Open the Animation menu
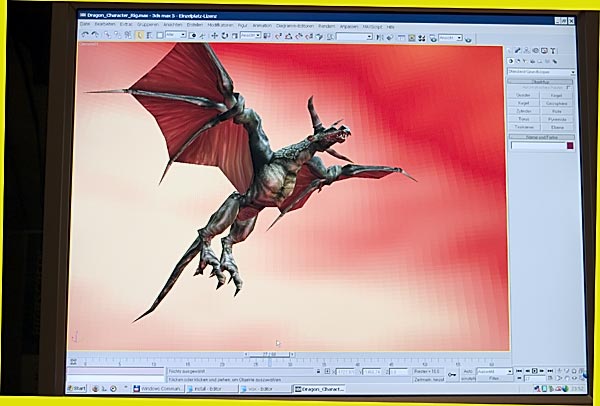 262,25
